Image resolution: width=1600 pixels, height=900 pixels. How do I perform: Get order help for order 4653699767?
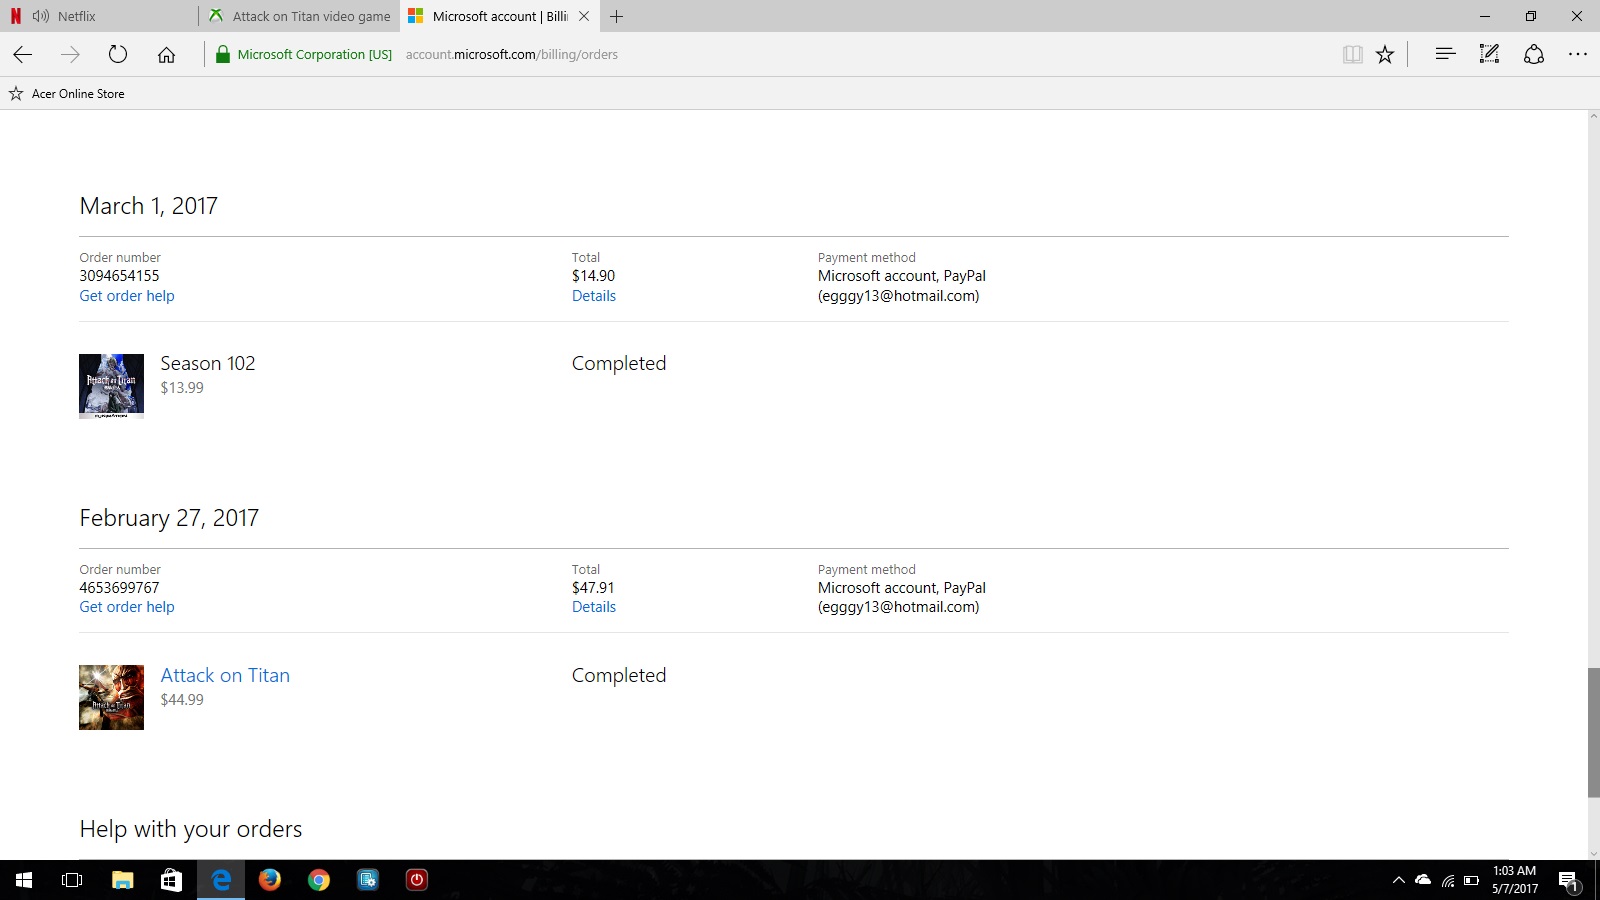point(127,607)
